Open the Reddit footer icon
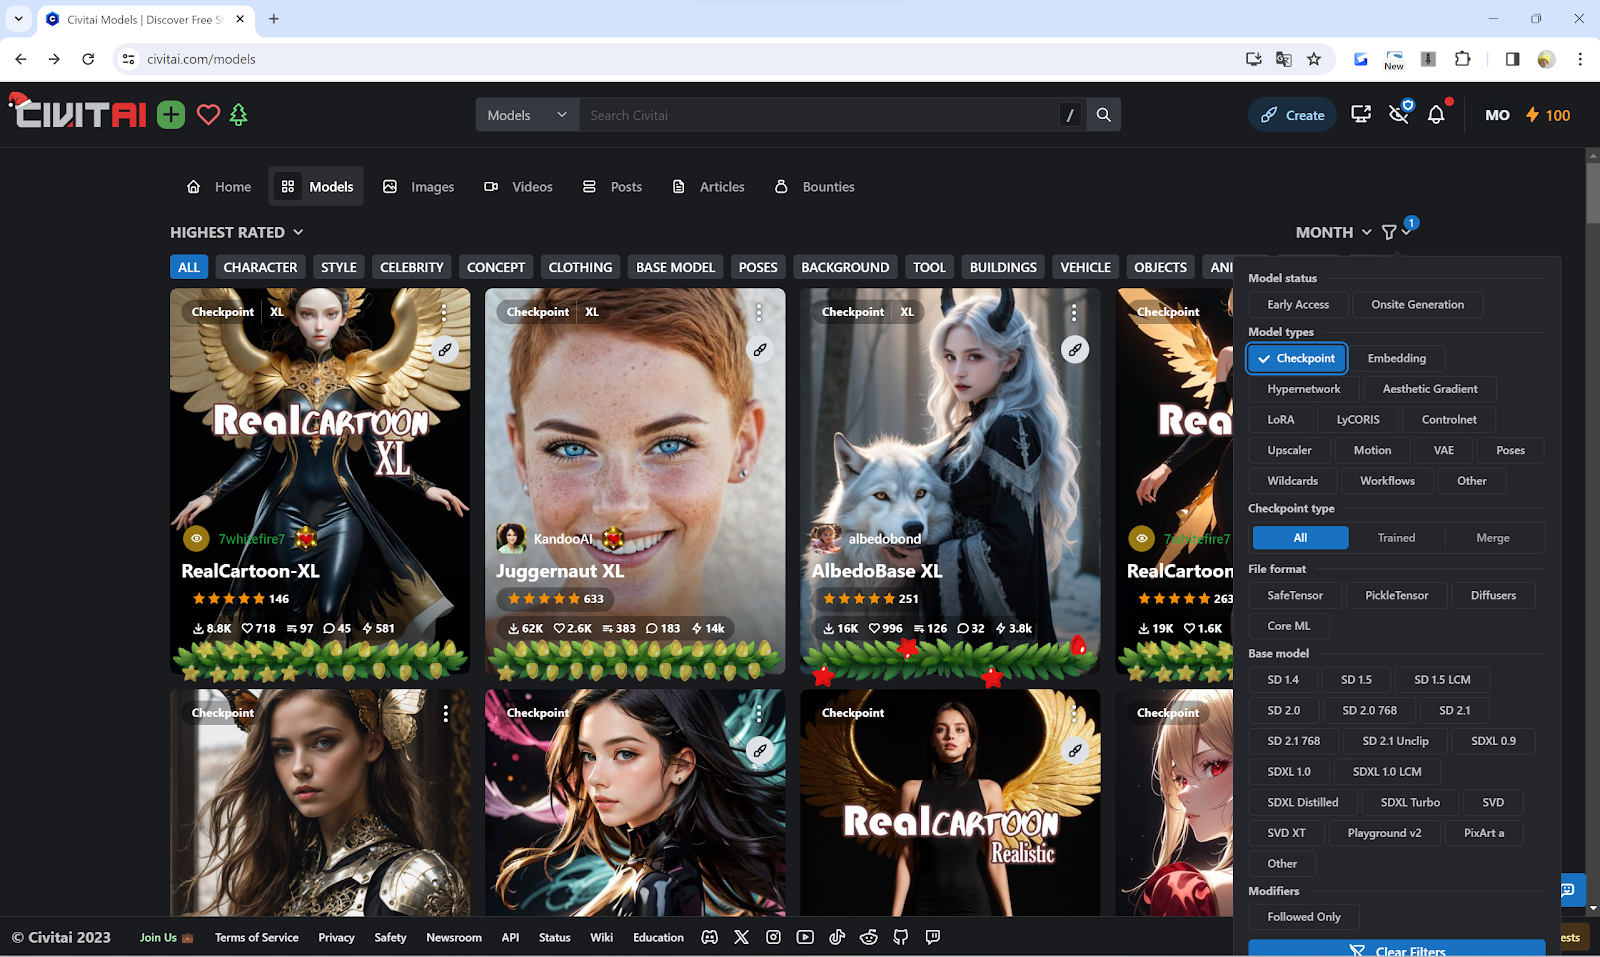1600x957 pixels. coord(869,937)
